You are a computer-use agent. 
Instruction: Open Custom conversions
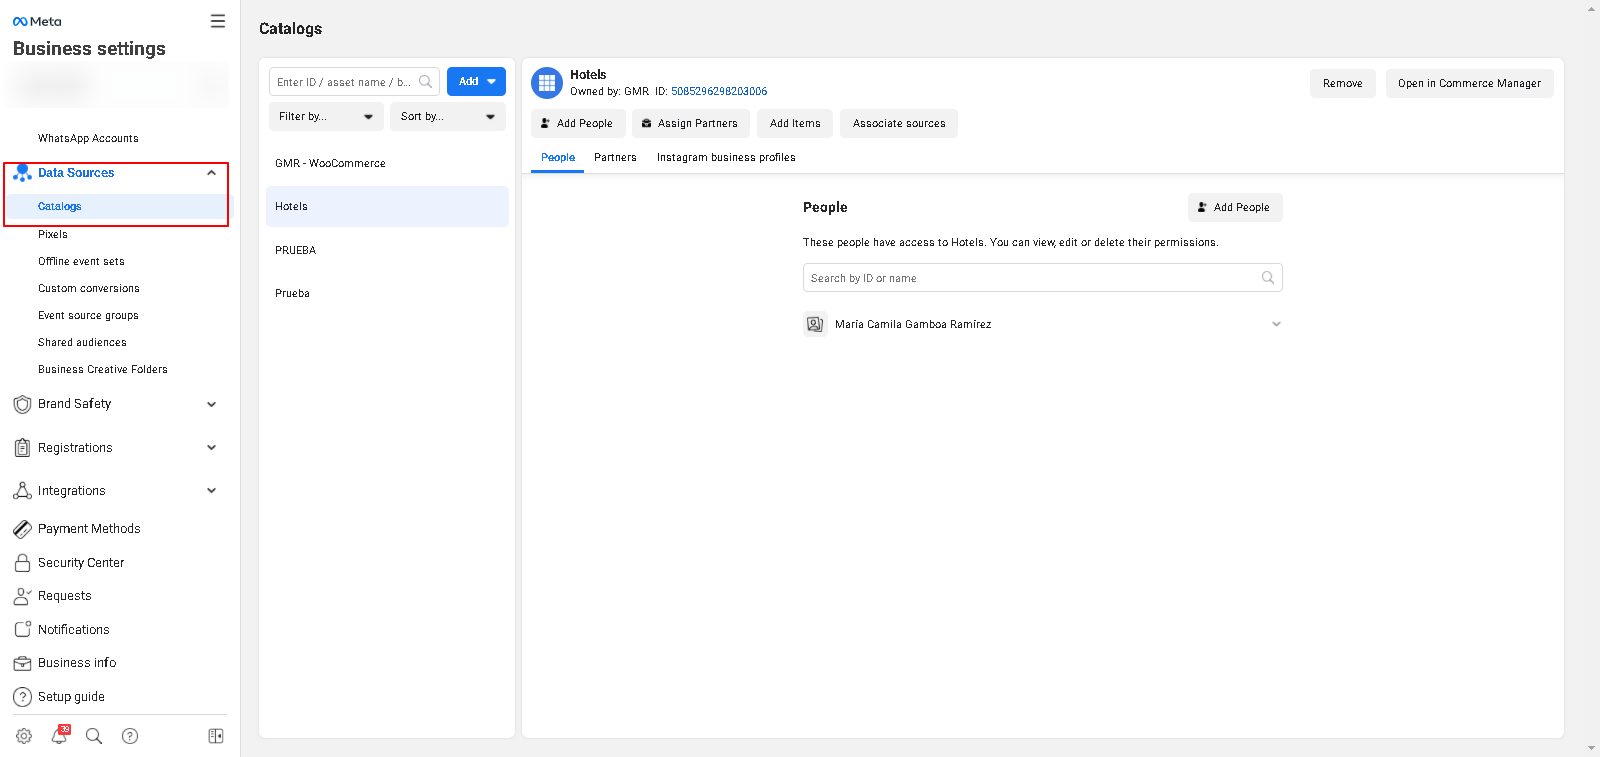(89, 289)
